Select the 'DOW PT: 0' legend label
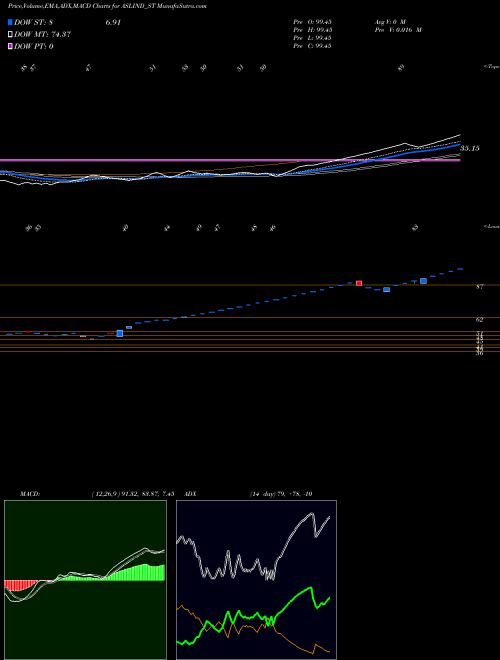 click(34, 46)
